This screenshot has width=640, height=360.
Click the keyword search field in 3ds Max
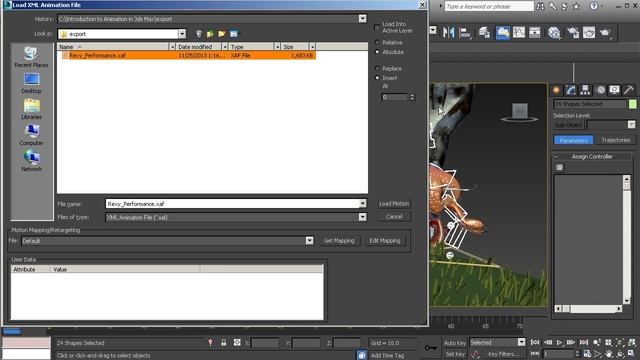pyautogui.click(x=489, y=6)
